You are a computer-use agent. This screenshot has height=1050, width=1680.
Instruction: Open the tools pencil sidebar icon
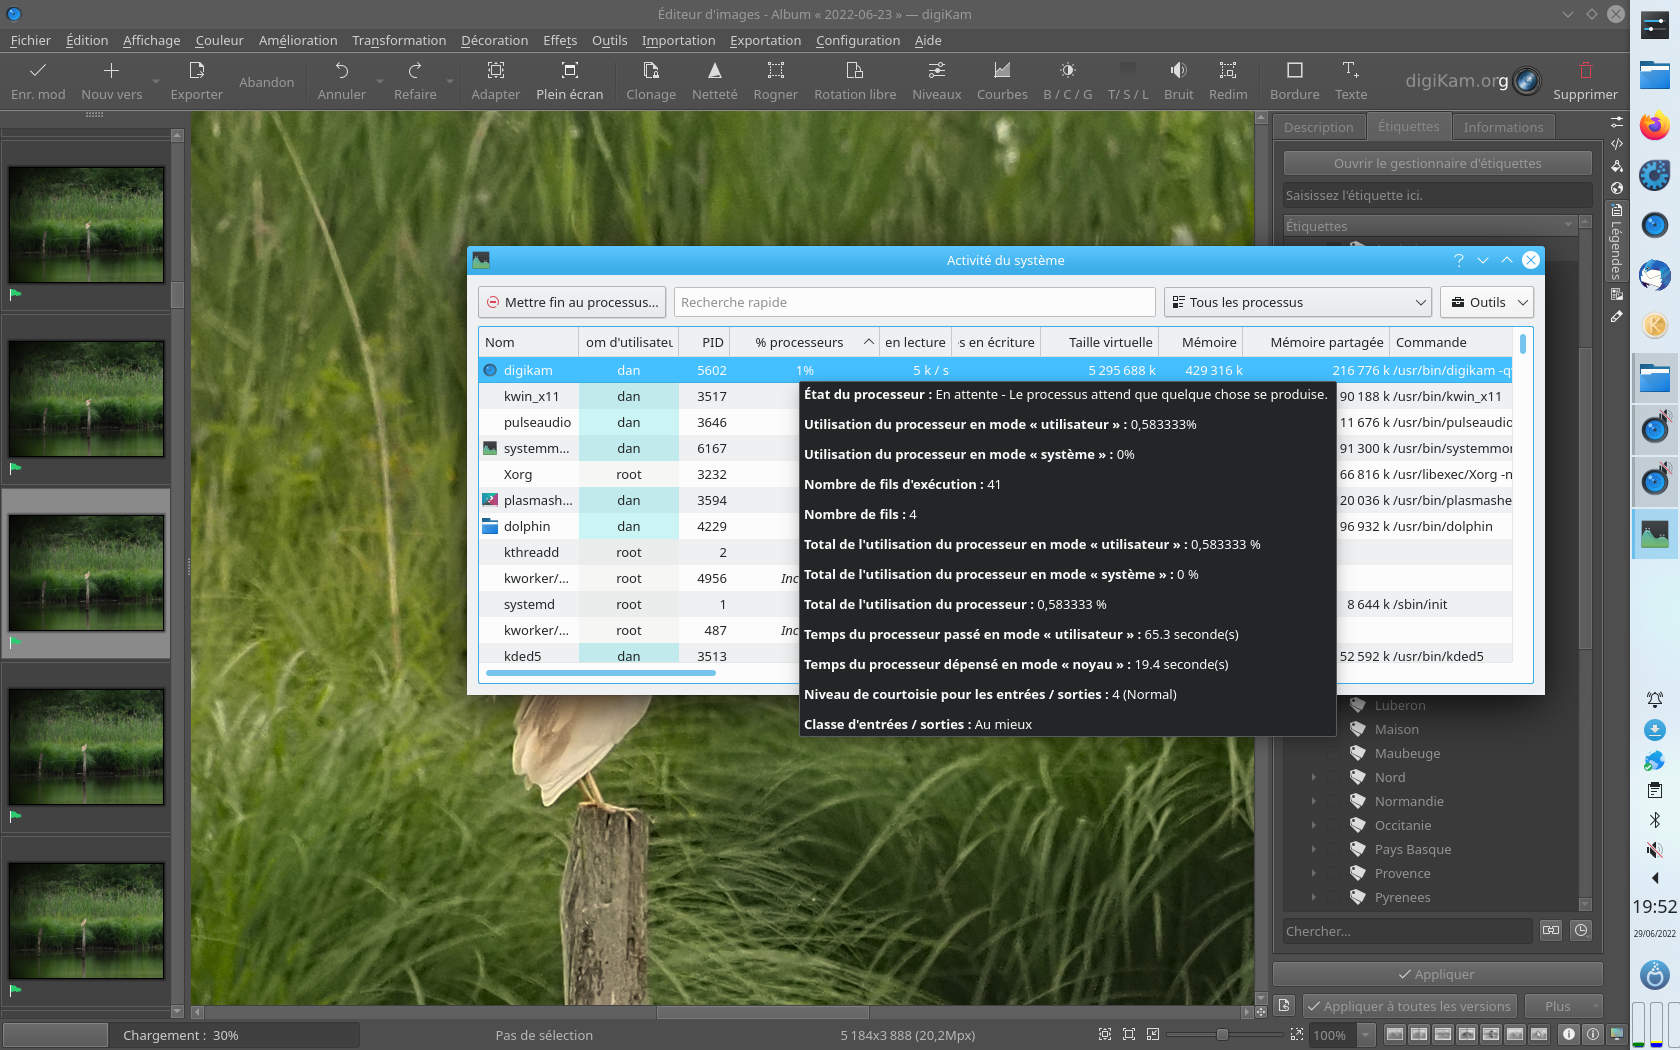click(x=1617, y=316)
